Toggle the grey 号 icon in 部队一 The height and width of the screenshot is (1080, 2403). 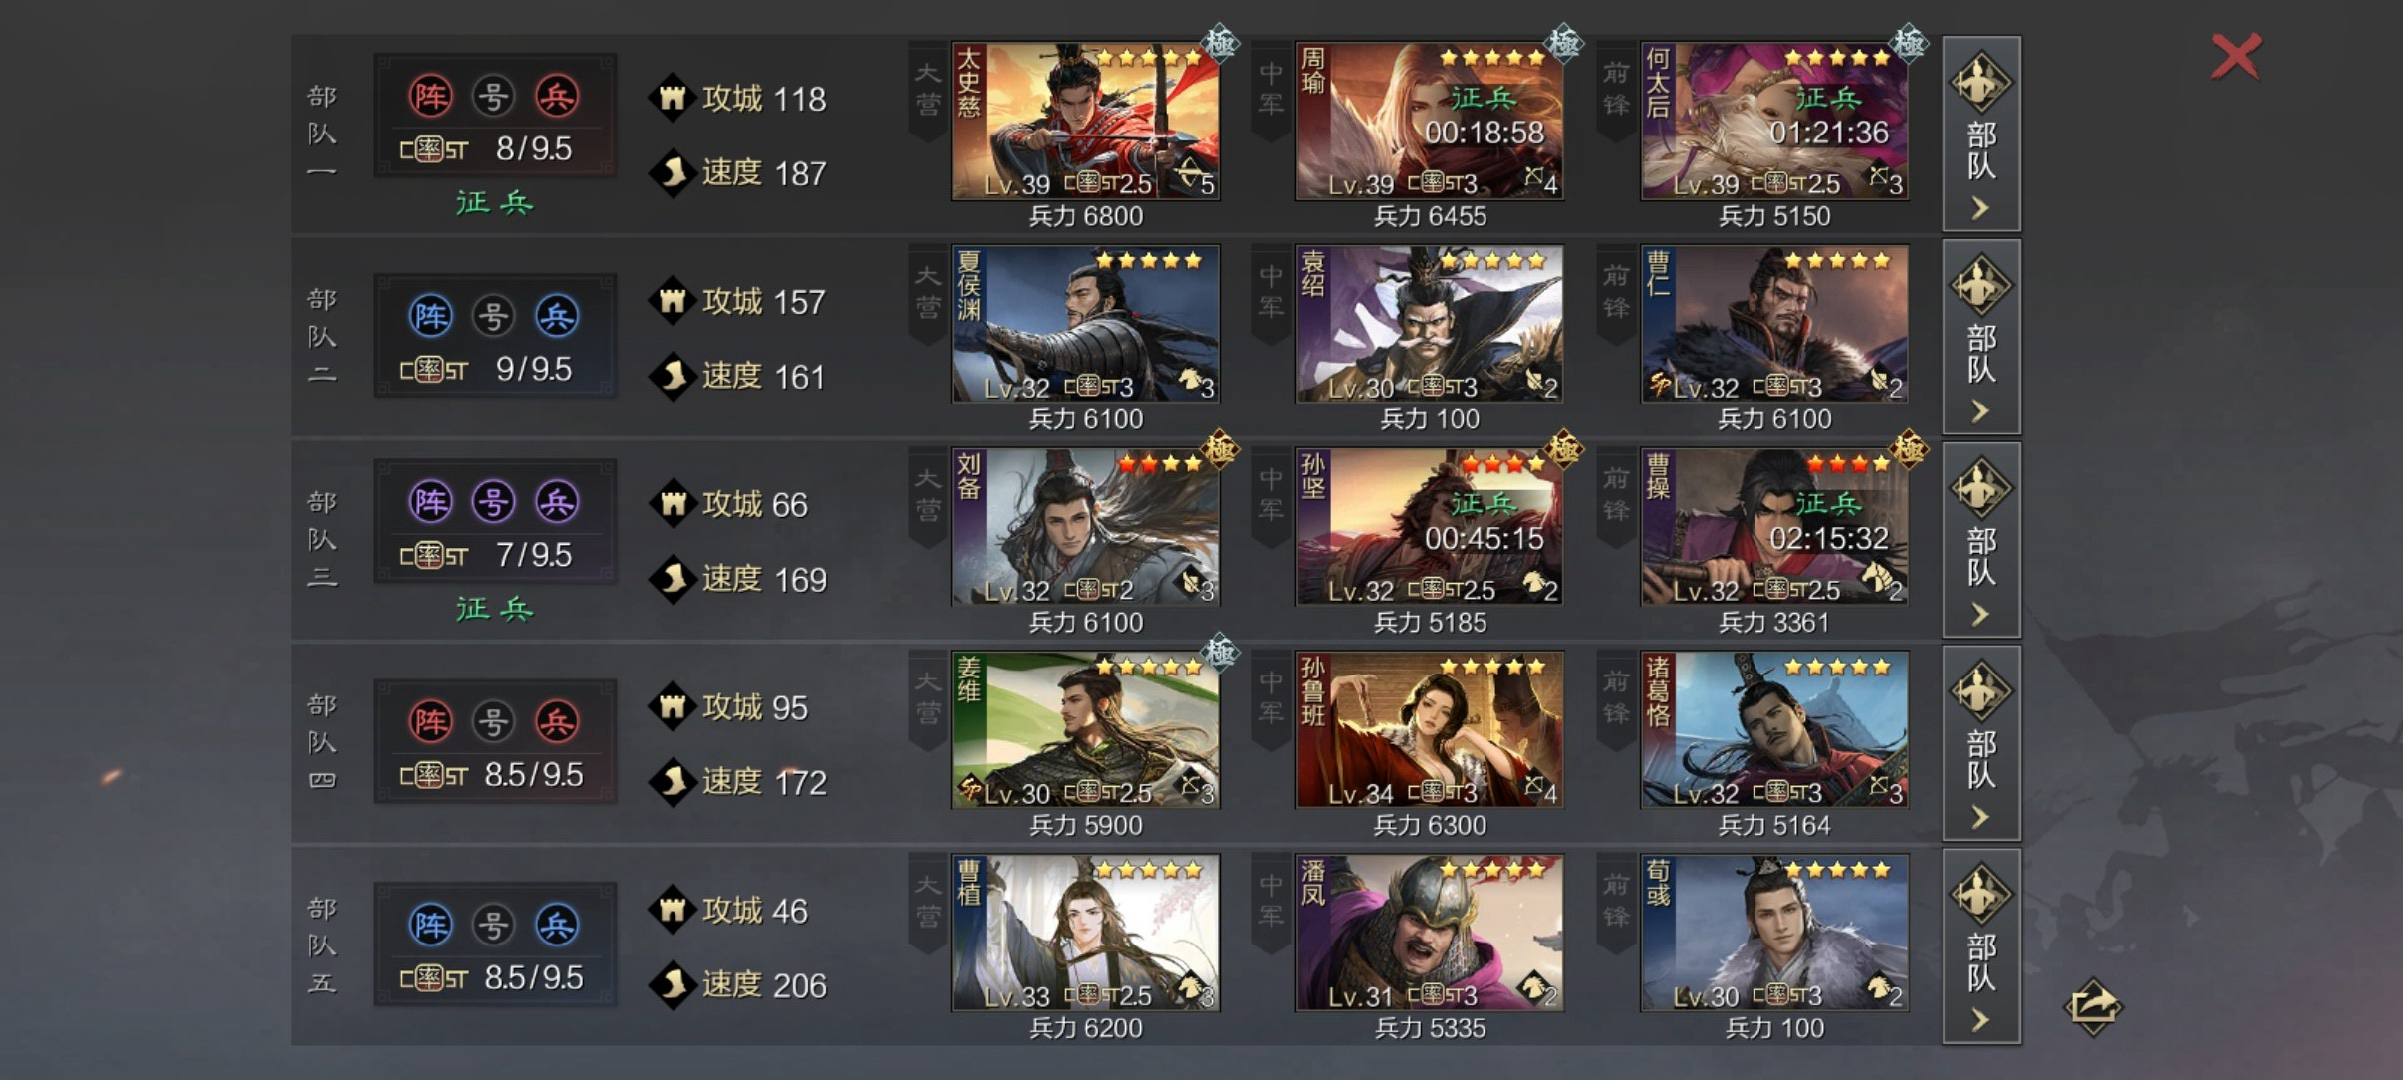[493, 97]
